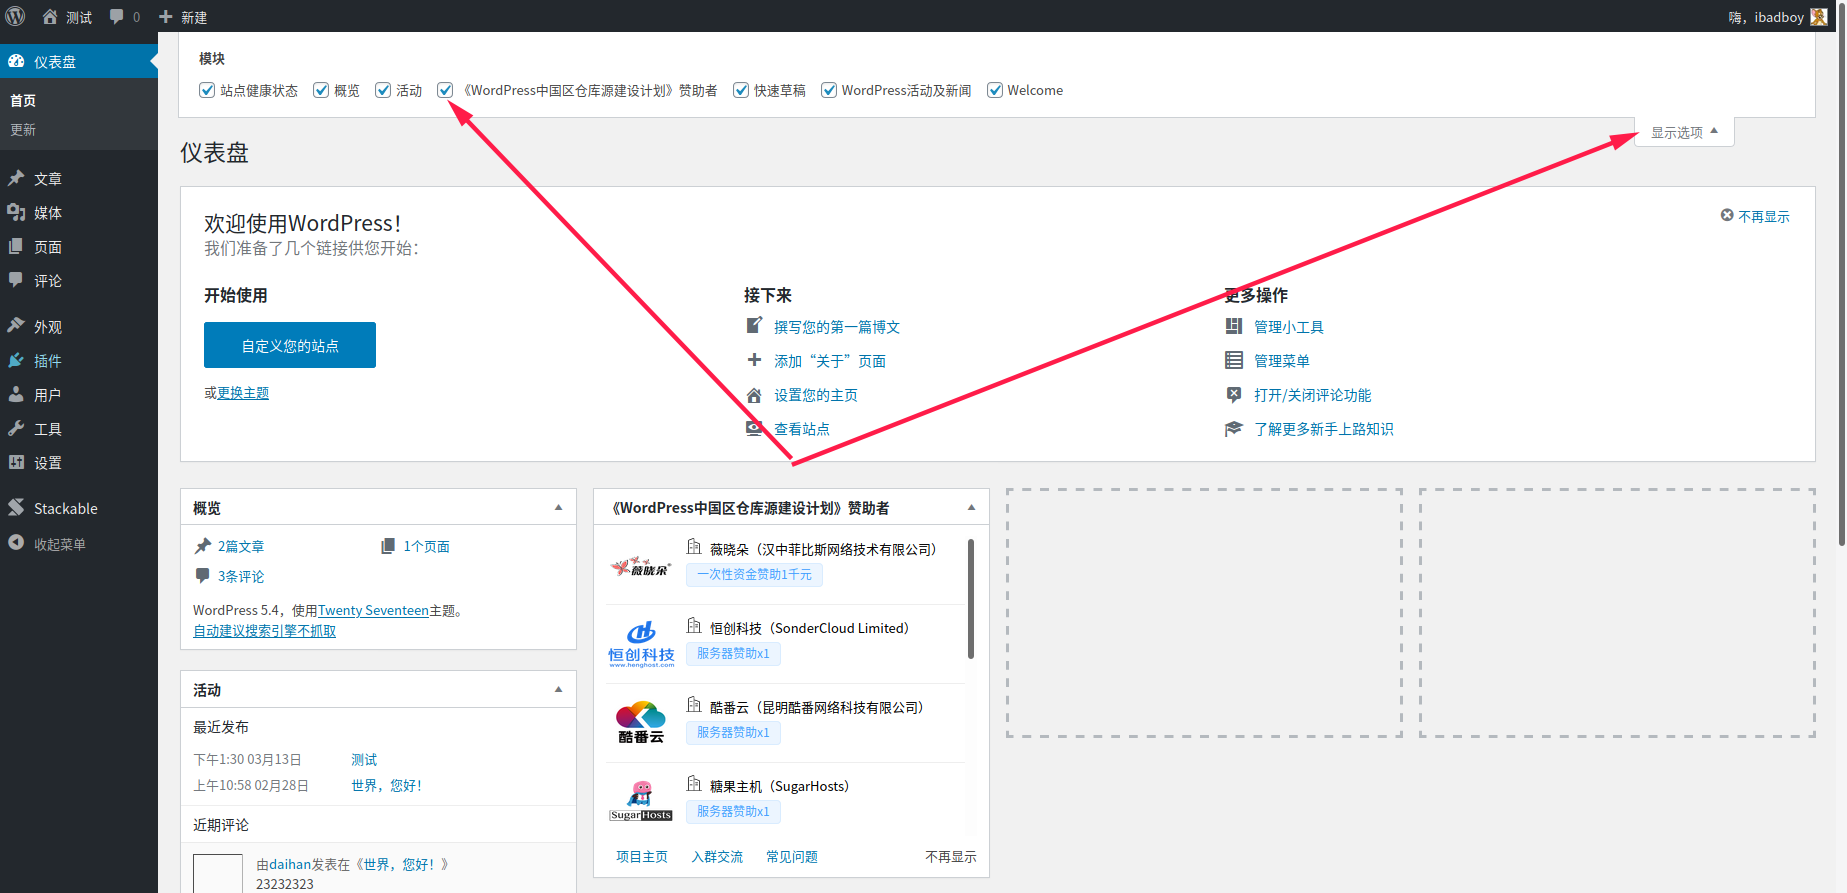The width and height of the screenshot is (1847, 893).
Task: Uncheck the 站点健康状态 module checkbox
Action: [207, 90]
